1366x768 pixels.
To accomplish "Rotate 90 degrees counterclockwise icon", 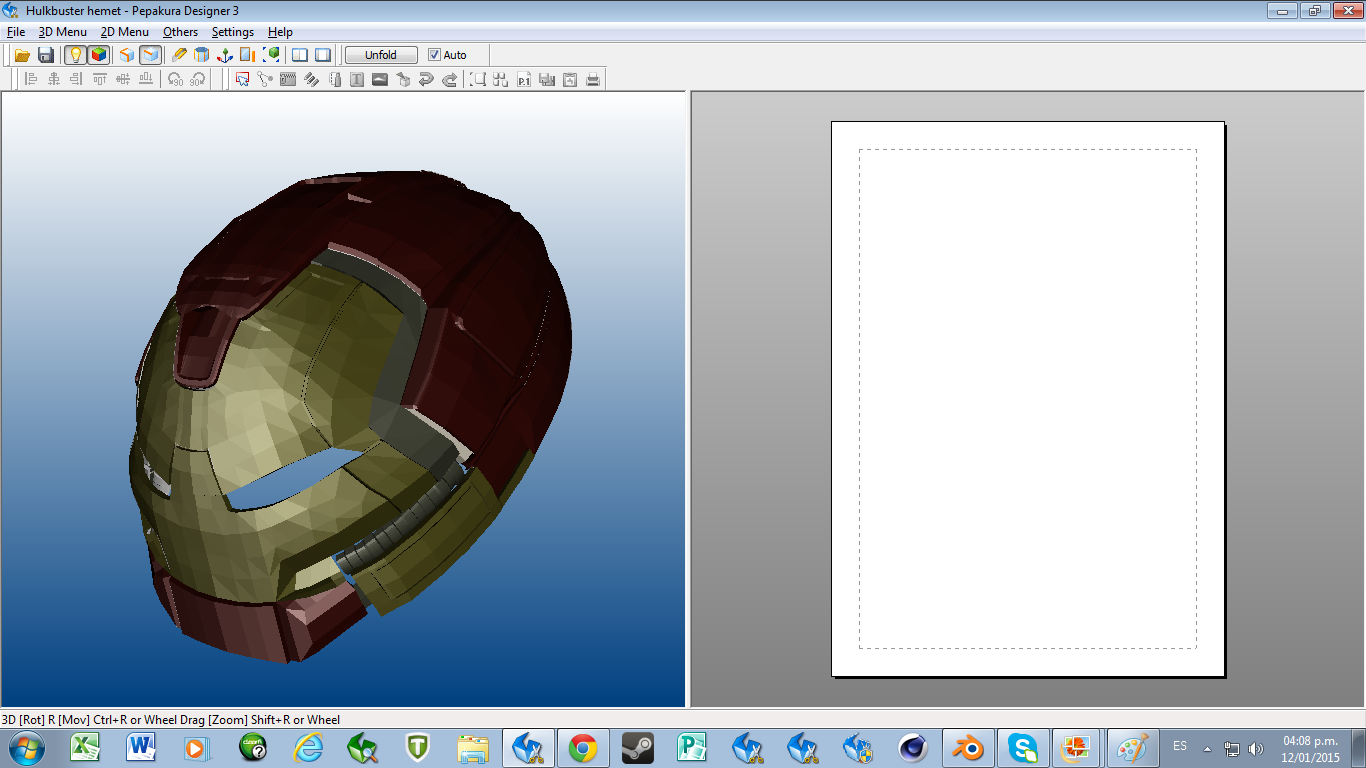I will pos(176,79).
